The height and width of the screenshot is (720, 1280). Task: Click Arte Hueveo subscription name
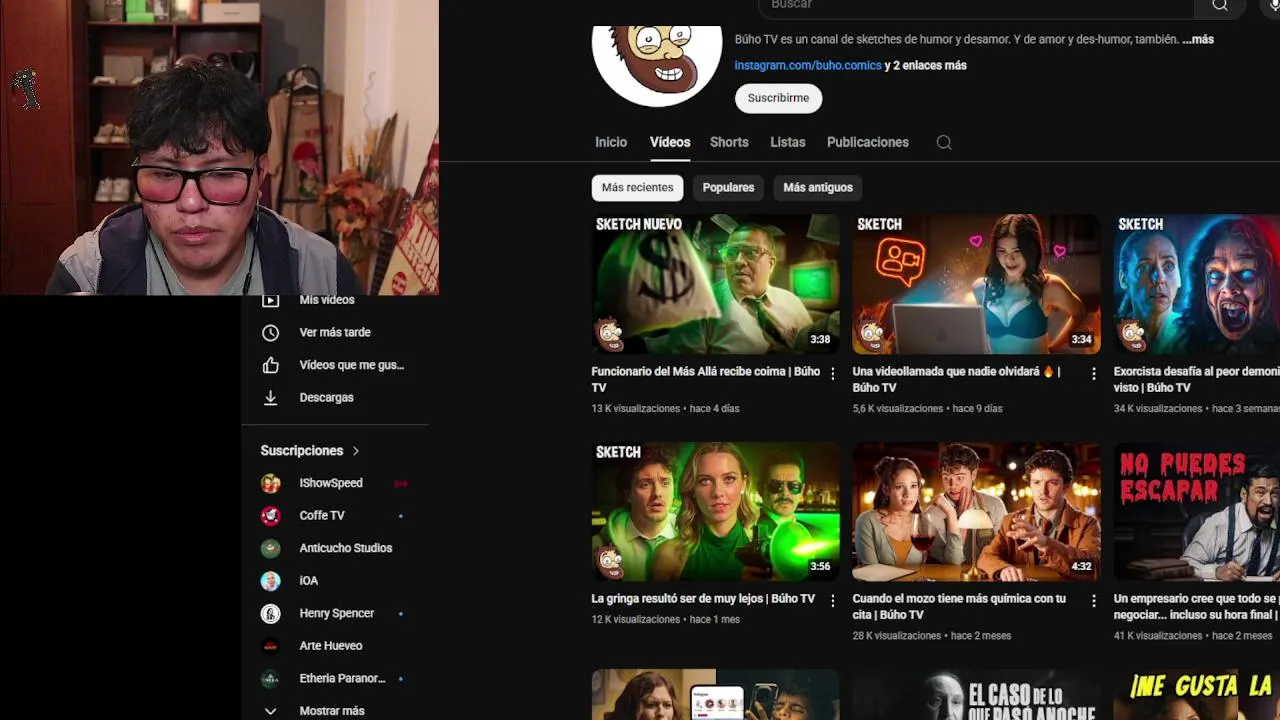point(331,646)
